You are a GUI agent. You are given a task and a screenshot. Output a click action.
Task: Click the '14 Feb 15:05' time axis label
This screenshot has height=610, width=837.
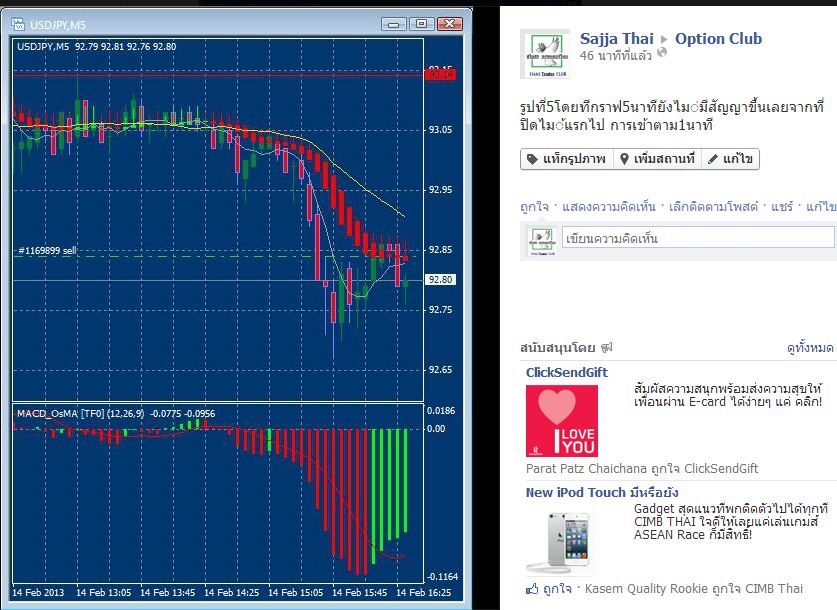click(x=296, y=592)
